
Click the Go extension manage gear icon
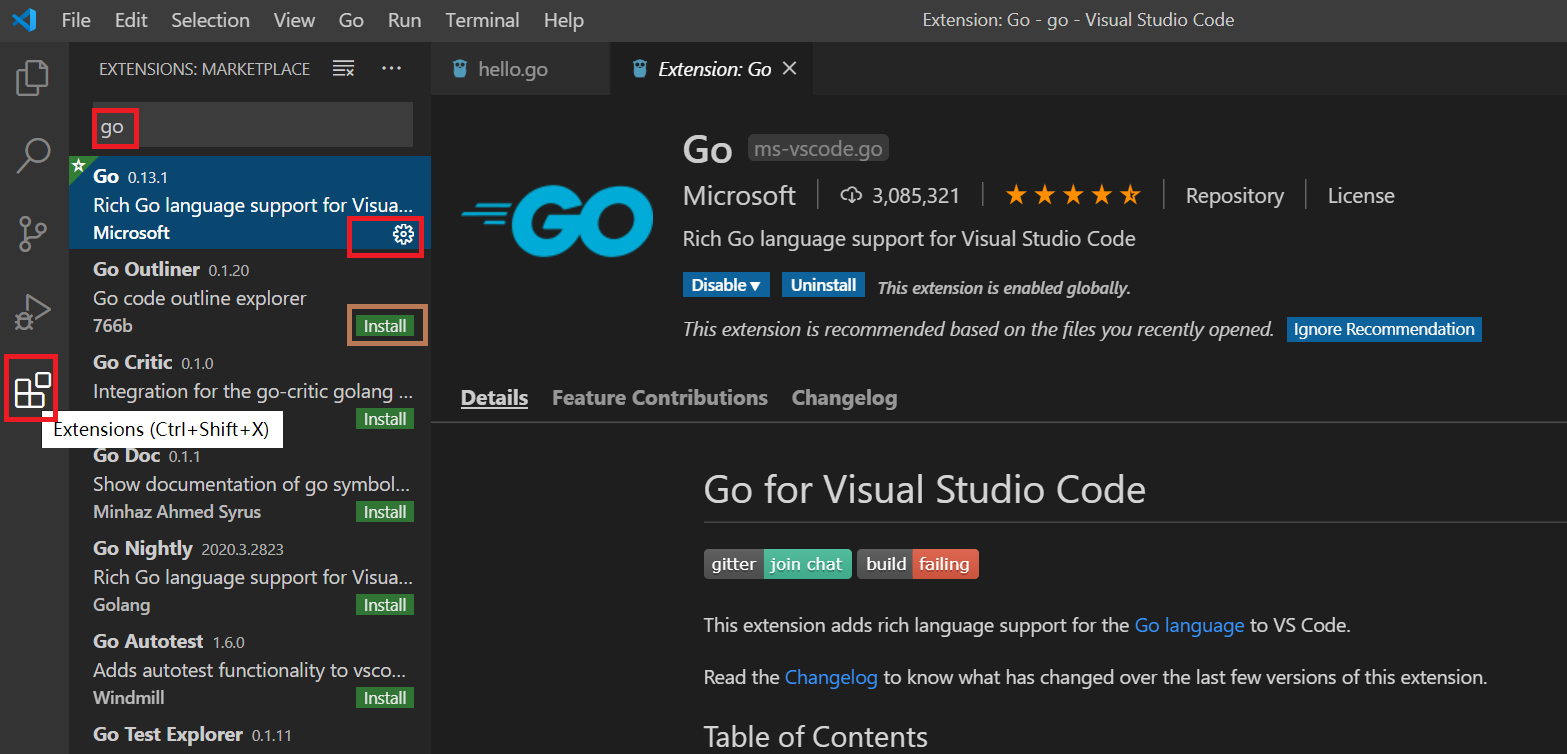[x=403, y=234]
